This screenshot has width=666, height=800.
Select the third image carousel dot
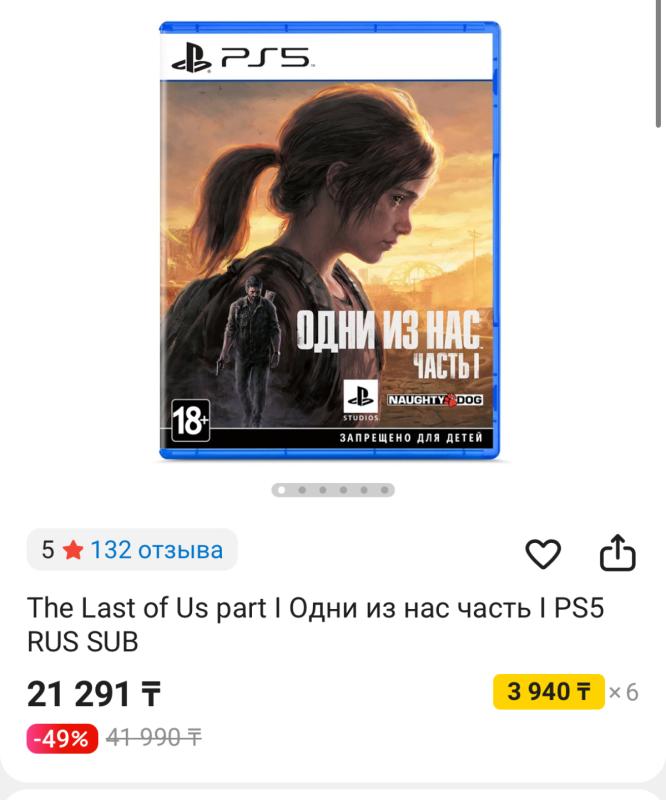(323, 490)
